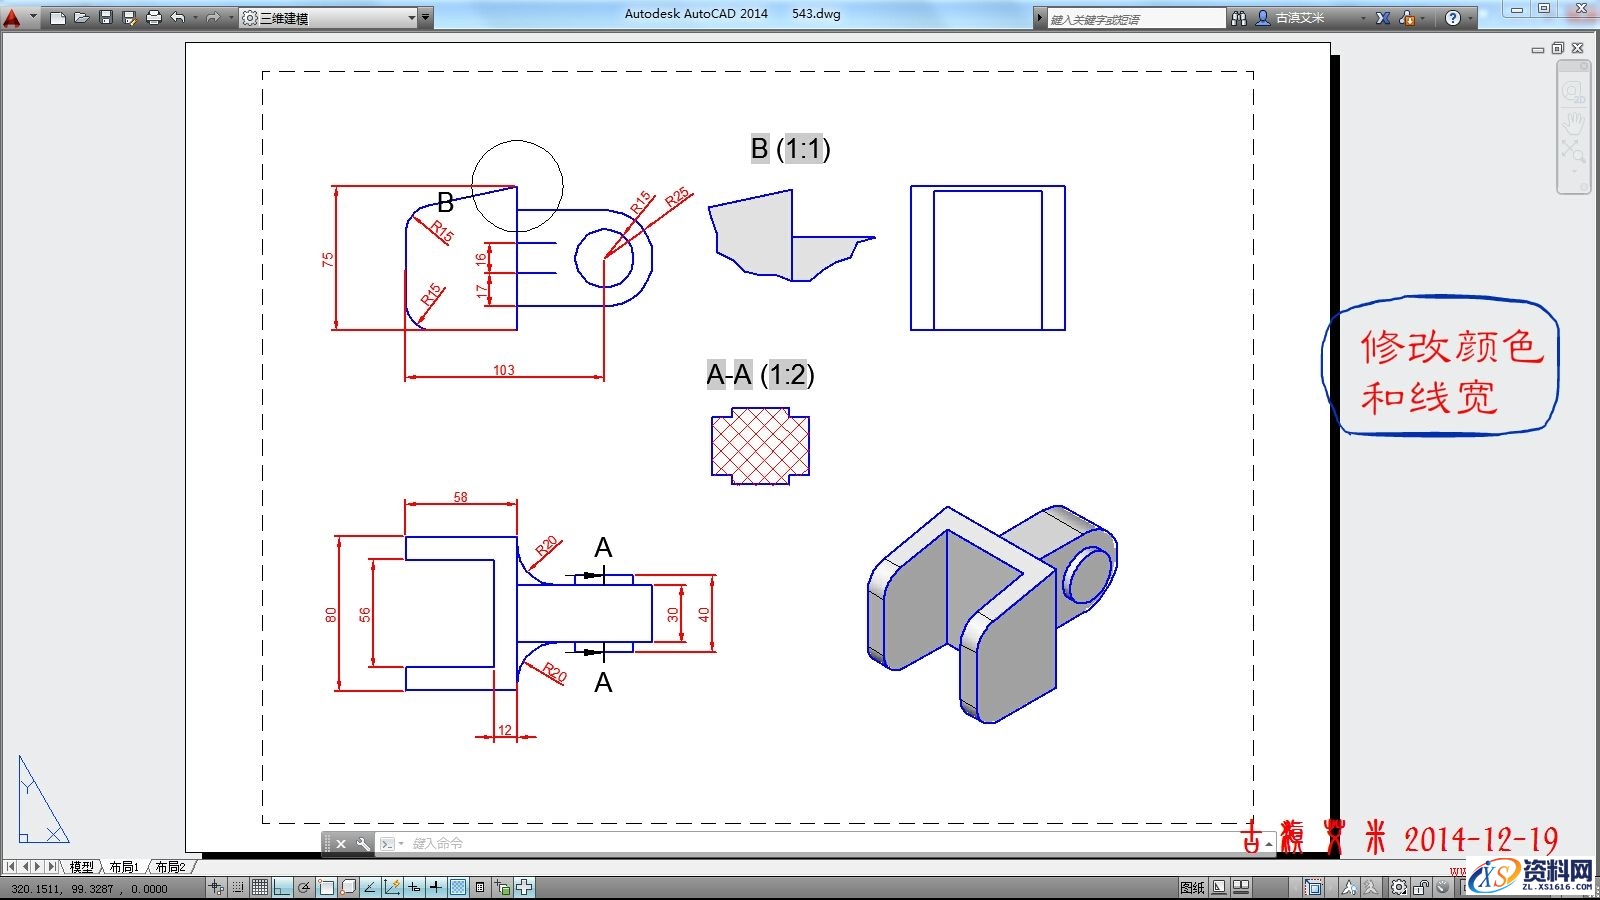This screenshot has height=900, width=1600.
Task: Open the zoom tool on the navigation bar
Action: tap(1575, 148)
